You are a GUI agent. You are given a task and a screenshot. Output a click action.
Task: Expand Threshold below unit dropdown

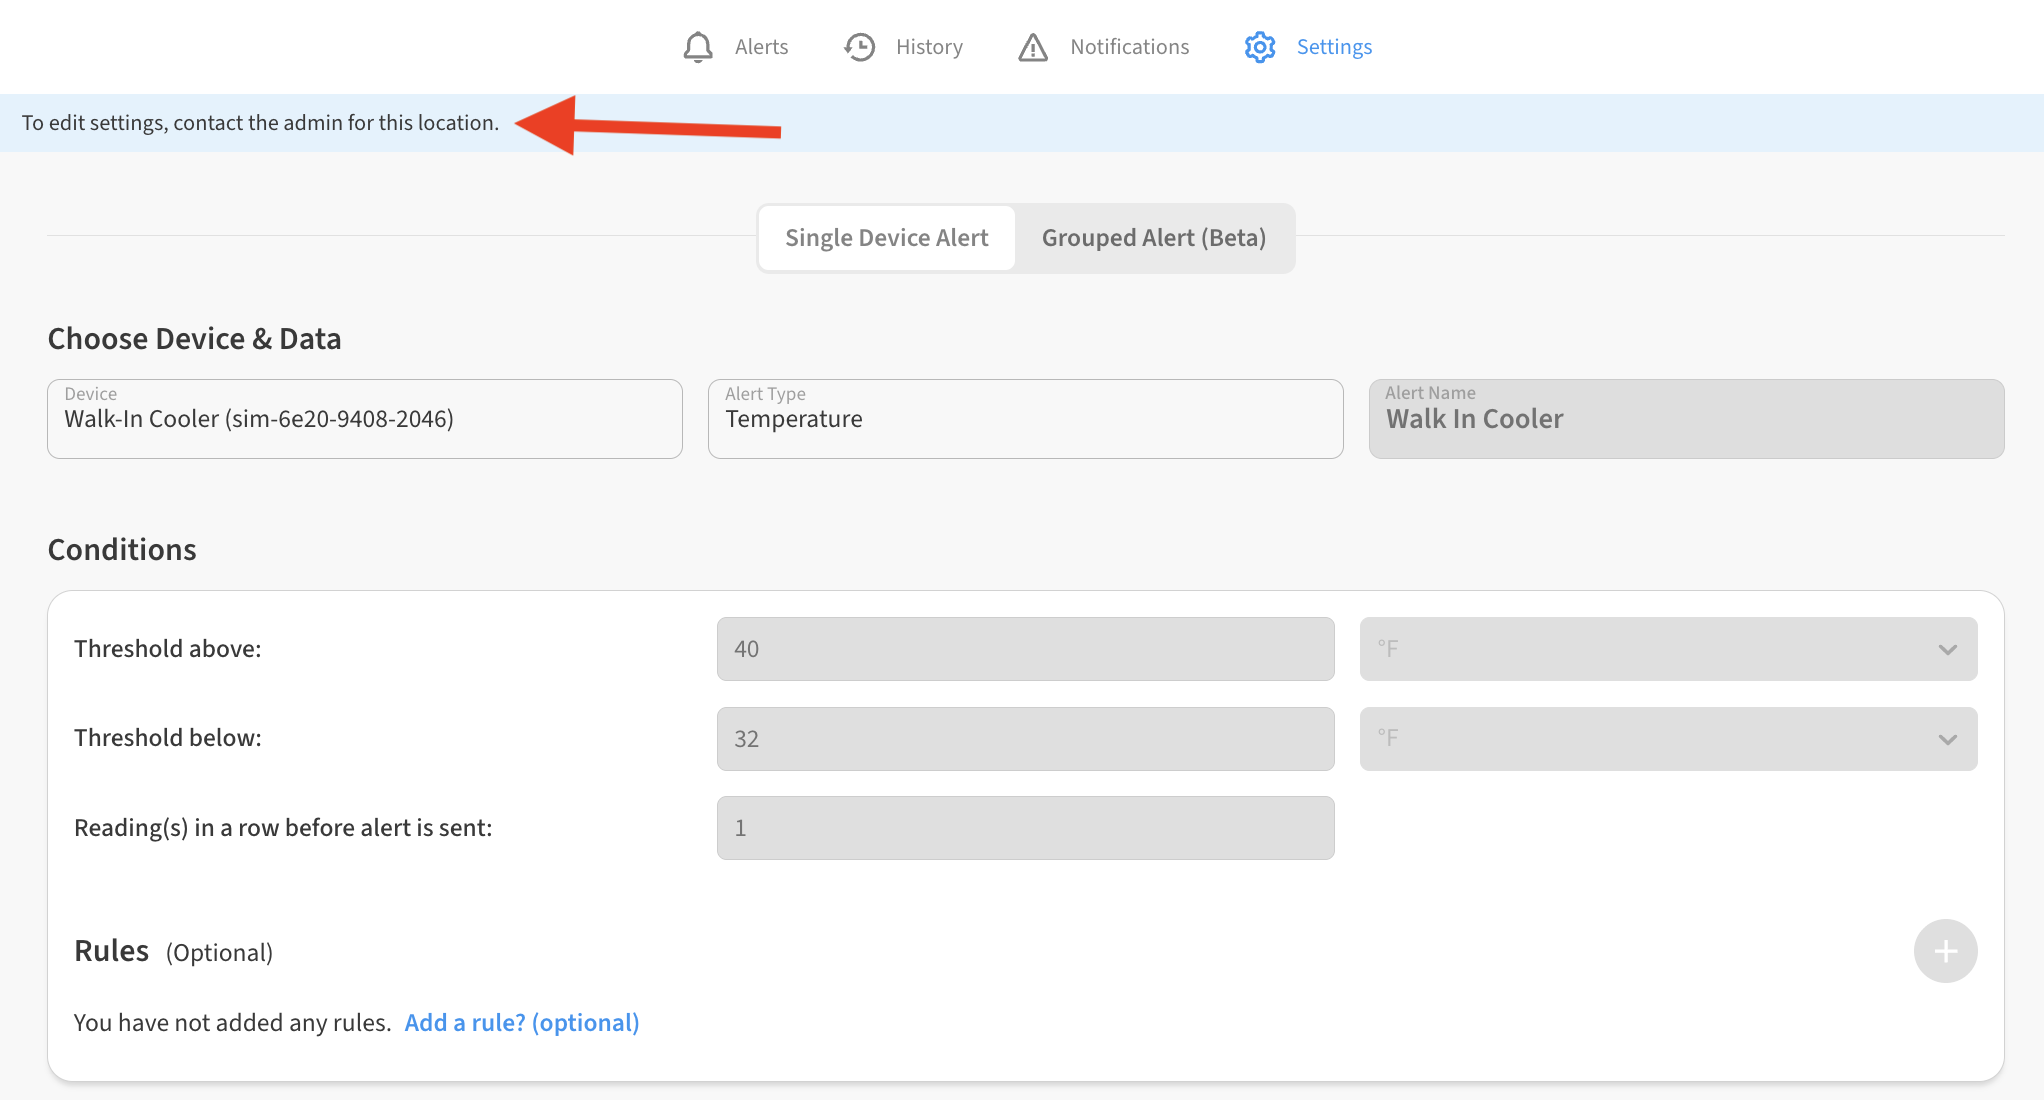[x=1668, y=739]
